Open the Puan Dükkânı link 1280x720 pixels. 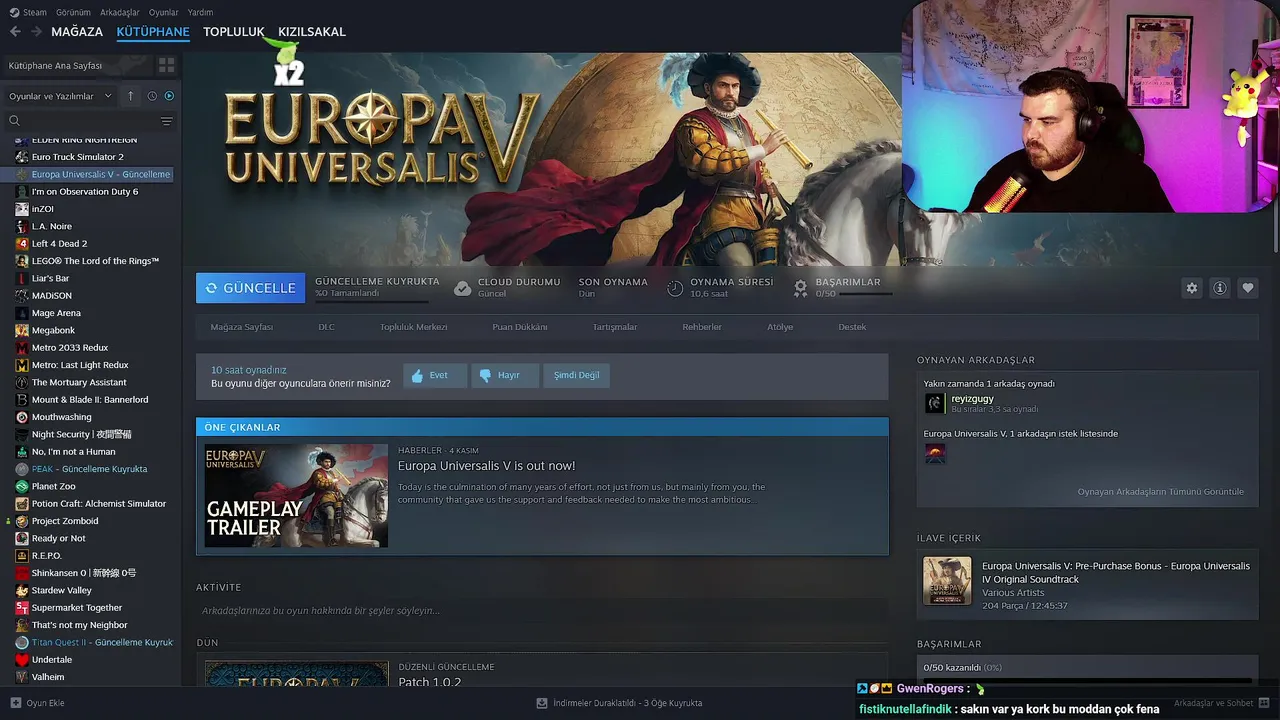tap(520, 327)
